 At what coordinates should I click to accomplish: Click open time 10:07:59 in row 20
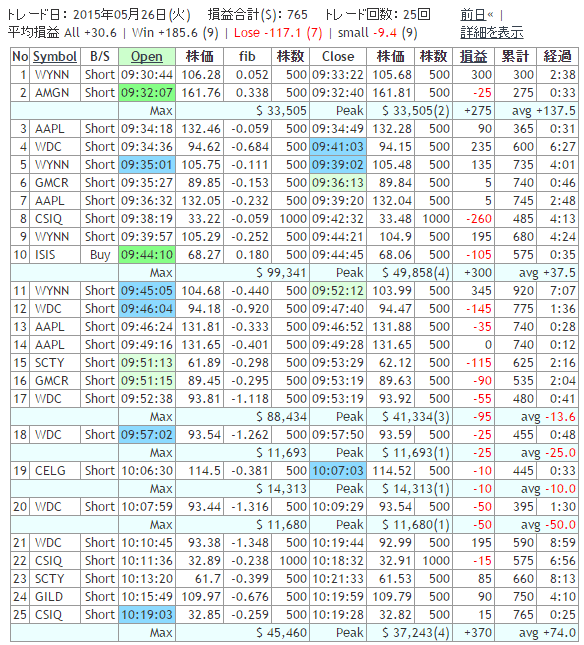(x=147, y=507)
